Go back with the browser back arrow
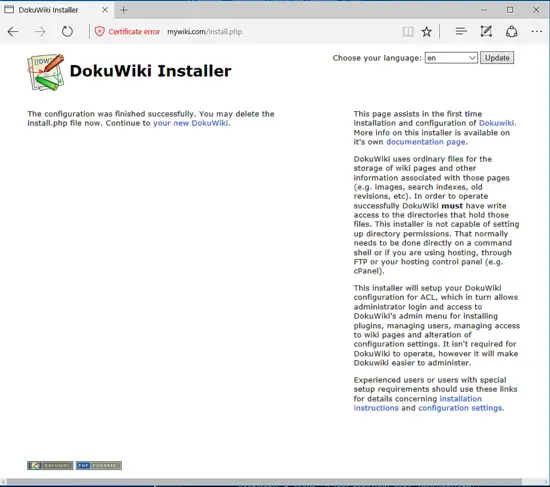Screen dimensions: 550x487 pos(13,32)
